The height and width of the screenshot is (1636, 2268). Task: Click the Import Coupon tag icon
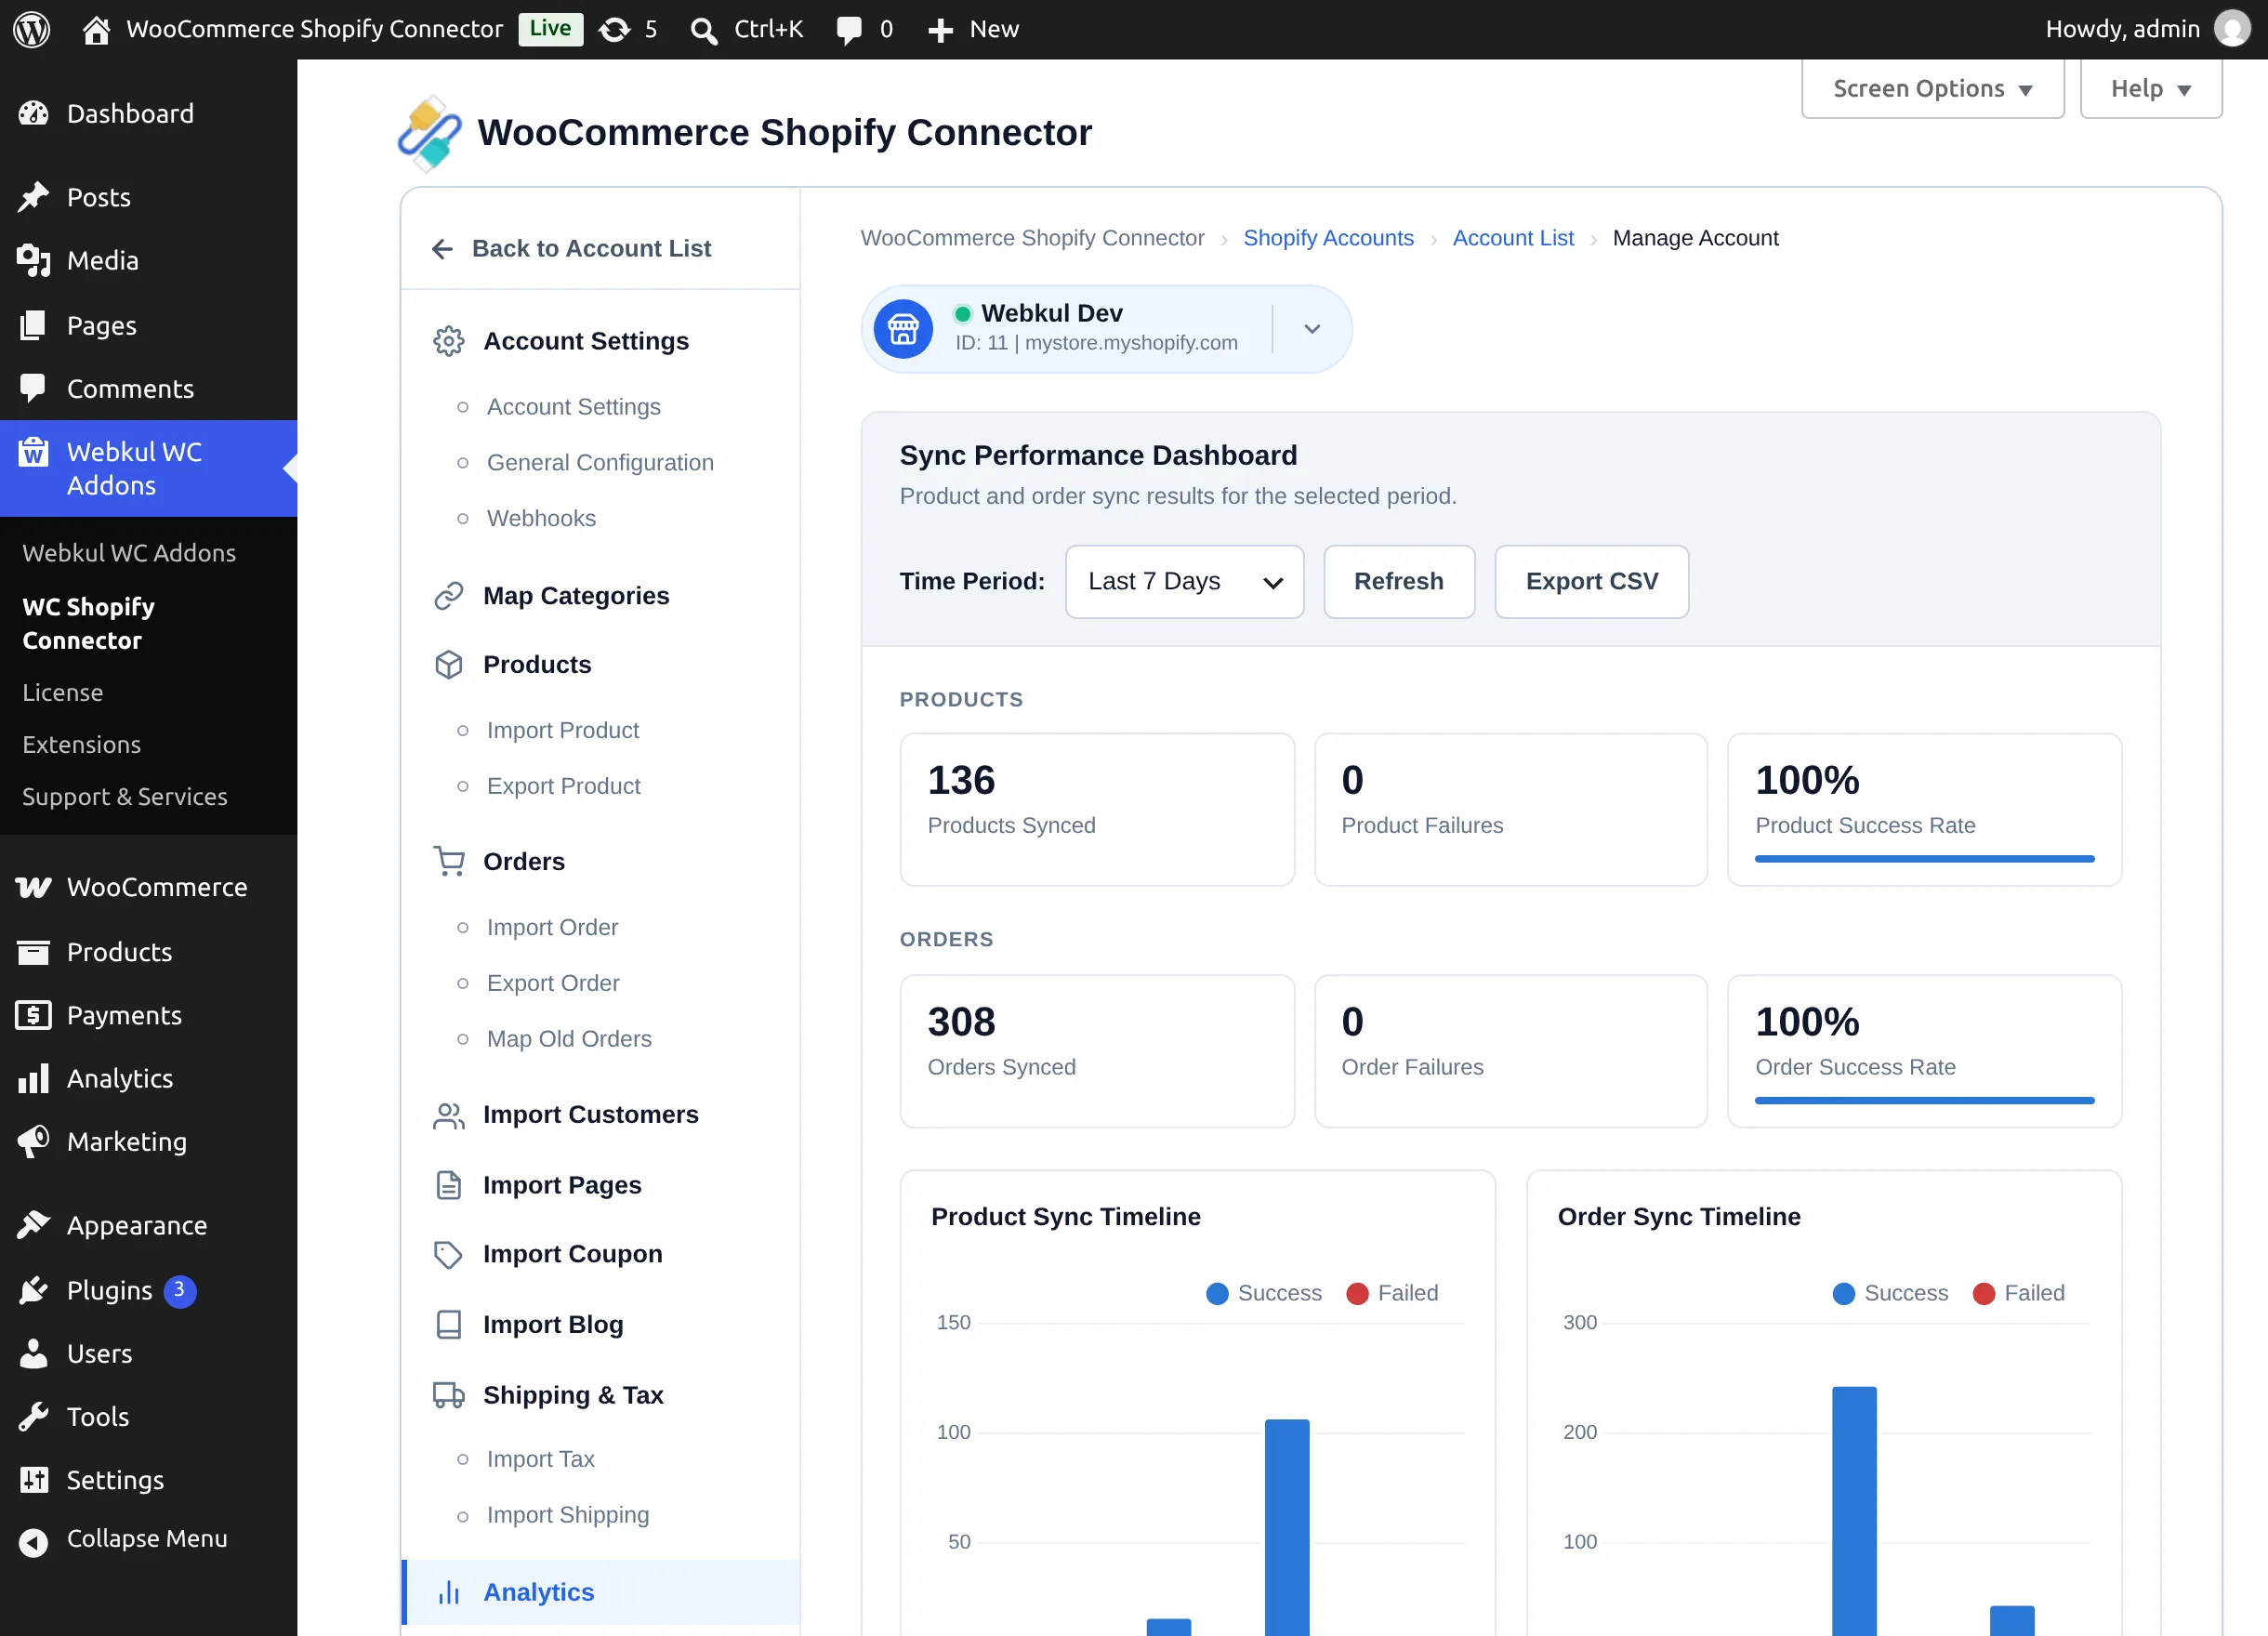pyautogui.click(x=448, y=1254)
